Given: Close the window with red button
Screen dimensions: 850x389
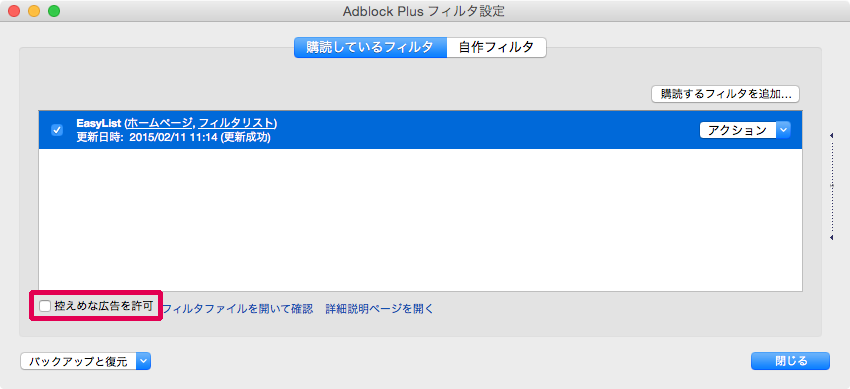Looking at the screenshot, I should pyautogui.click(x=15, y=11).
